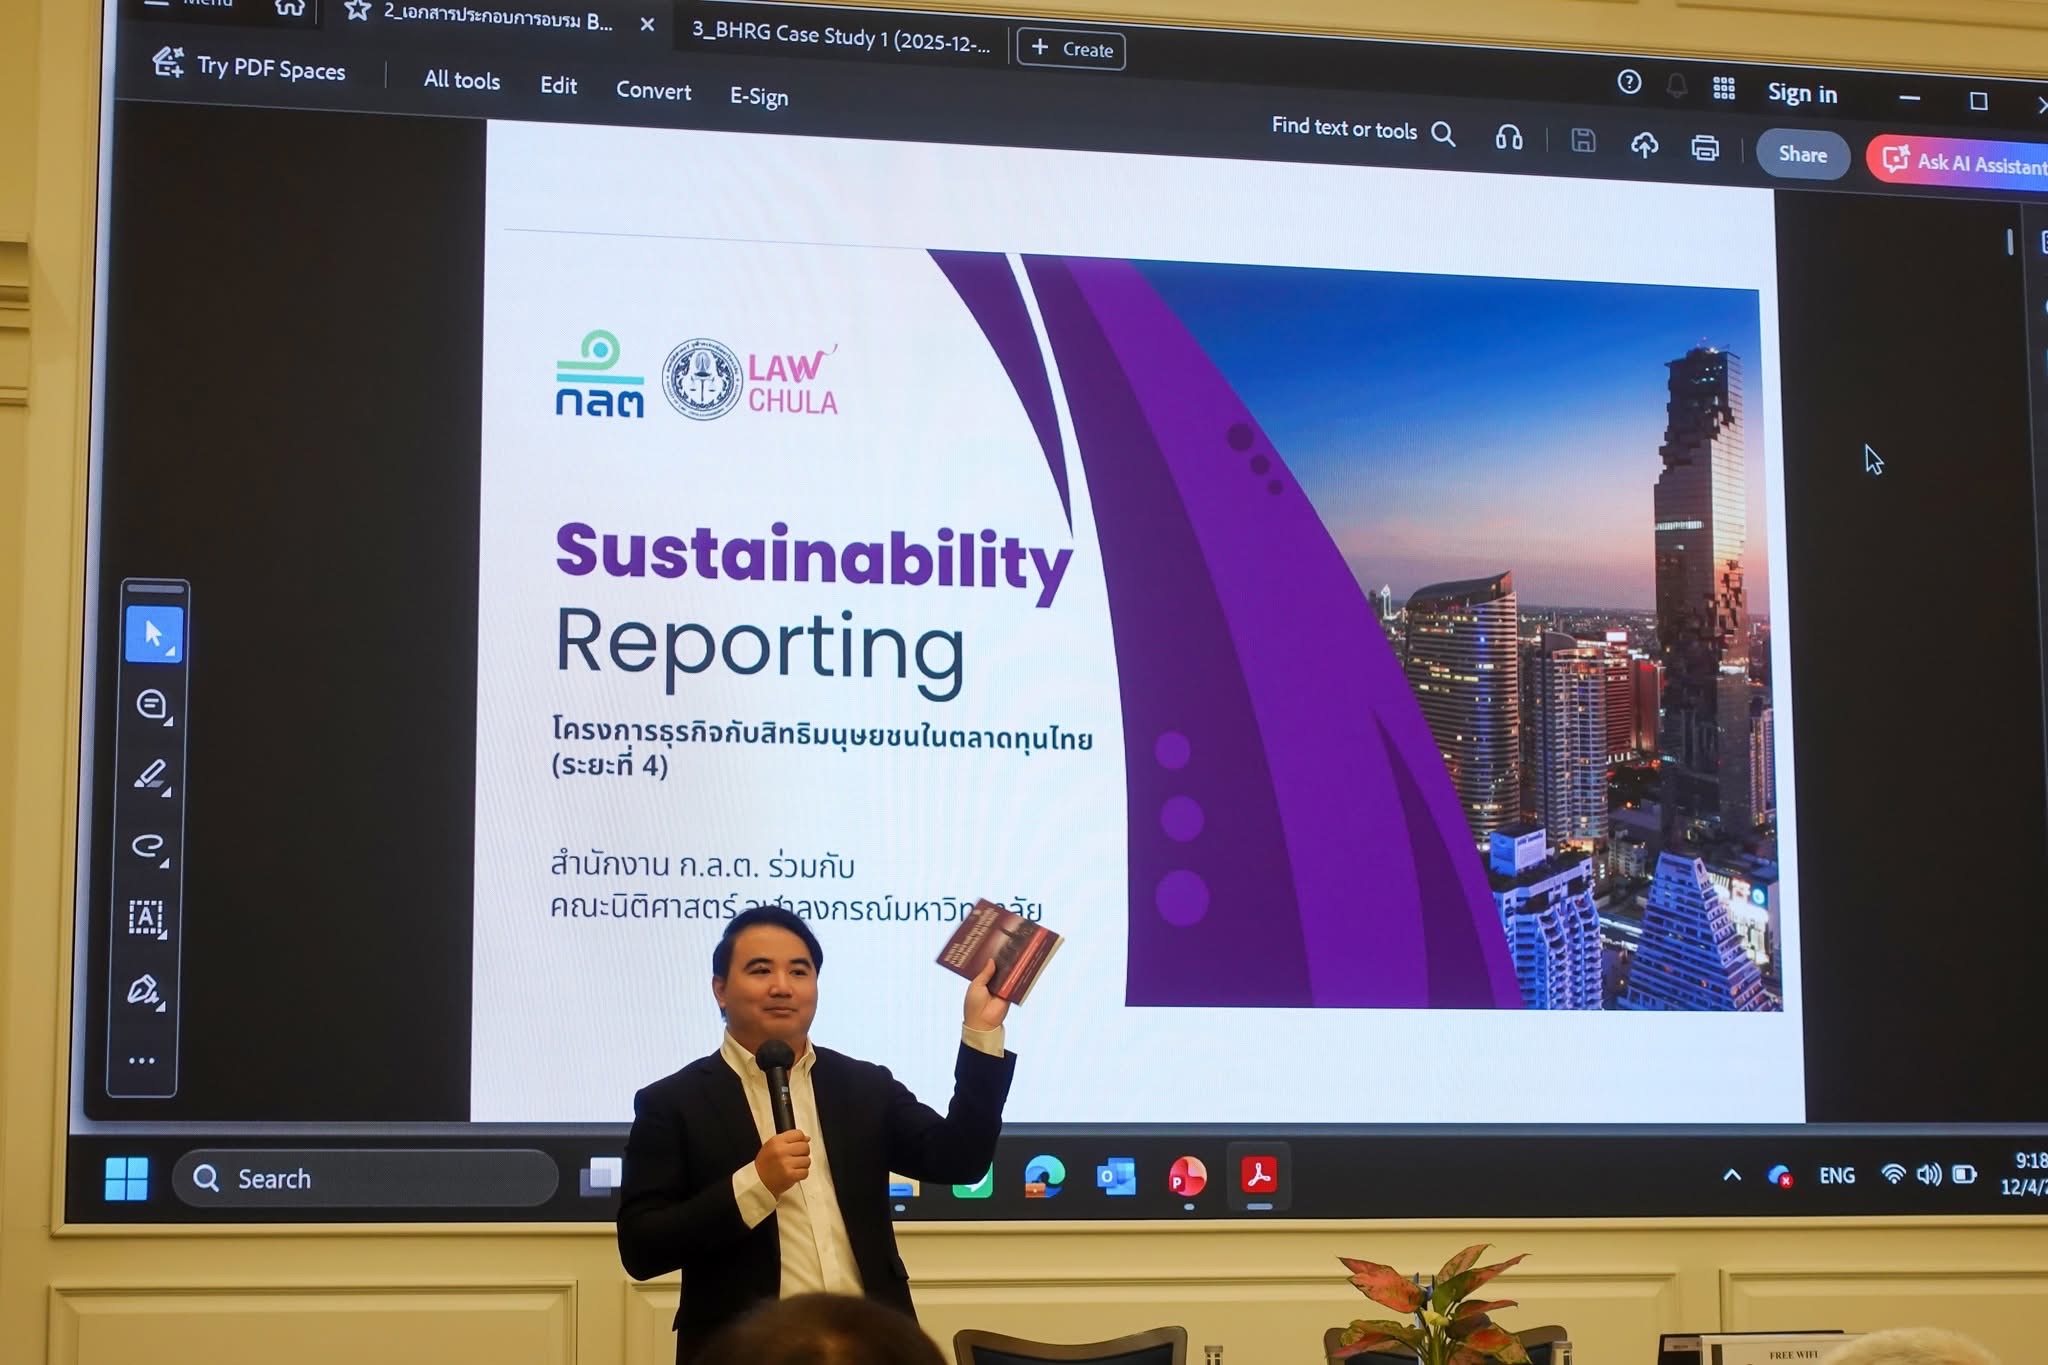2048x1365 pixels.
Task: Show hidden system tray icons chevron
Action: point(1732,1175)
